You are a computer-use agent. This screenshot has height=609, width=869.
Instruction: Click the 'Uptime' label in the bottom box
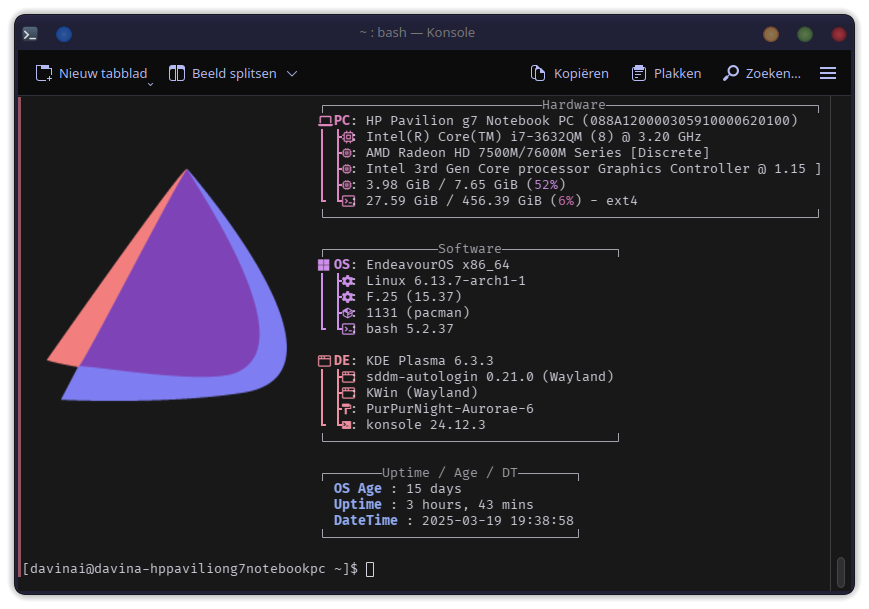pyautogui.click(x=357, y=505)
